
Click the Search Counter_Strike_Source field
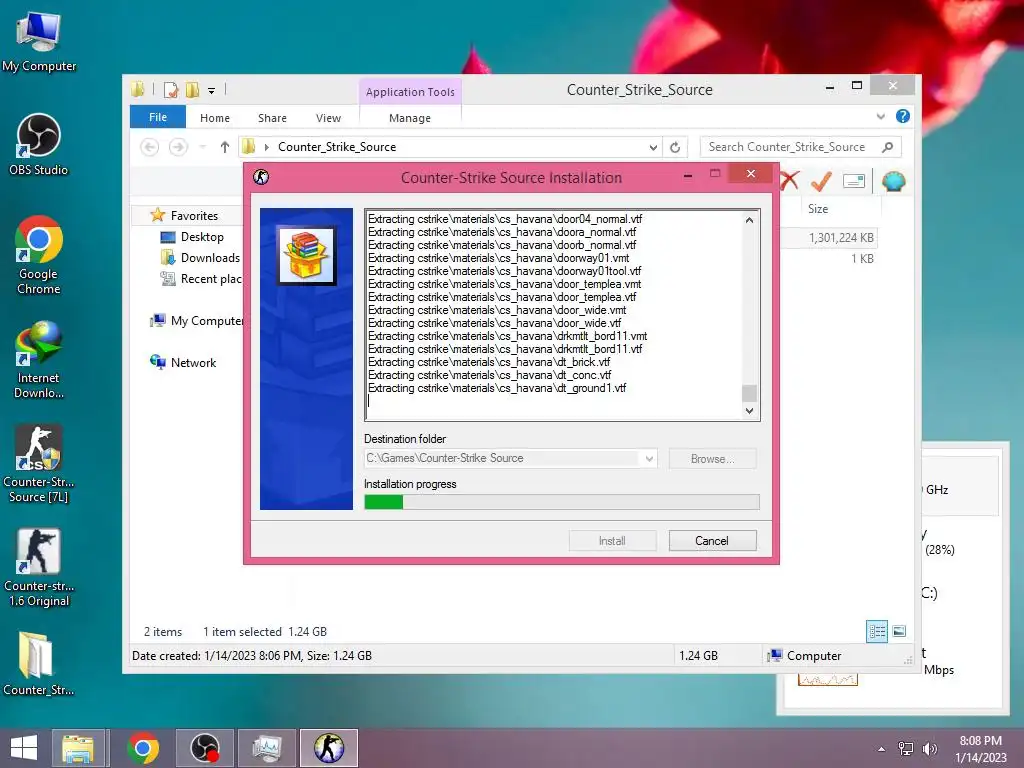801,148
